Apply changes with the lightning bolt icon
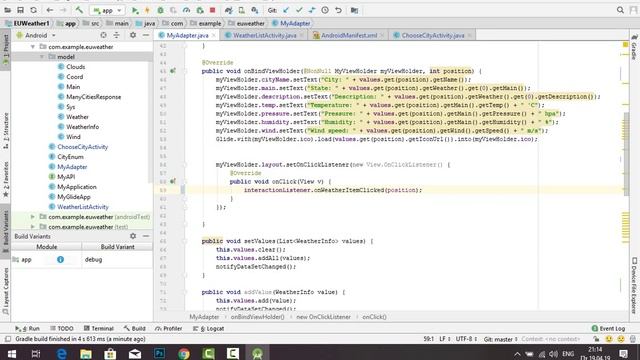 point(147,10)
